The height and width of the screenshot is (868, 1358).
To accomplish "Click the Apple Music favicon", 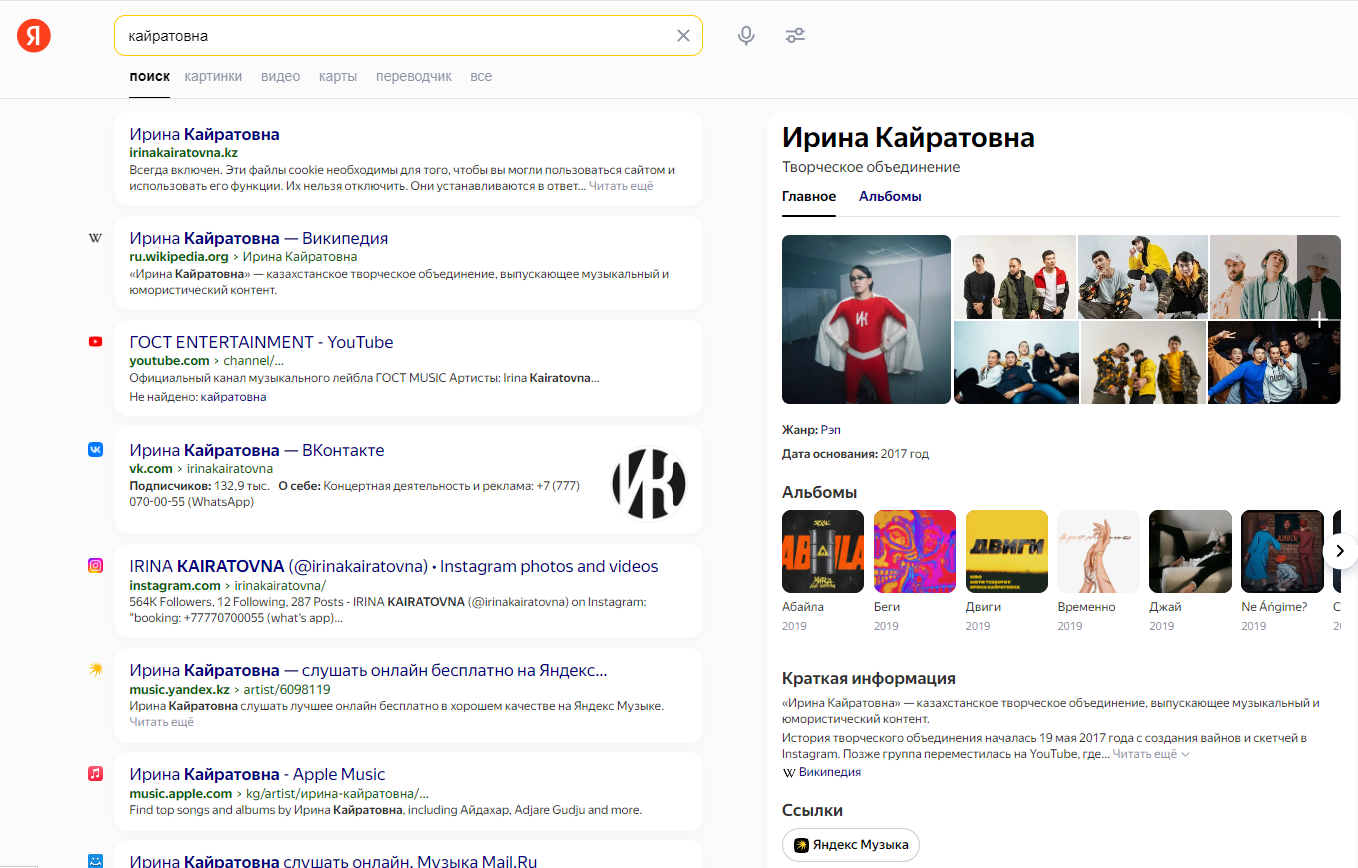I will click(x=95, y=774).
